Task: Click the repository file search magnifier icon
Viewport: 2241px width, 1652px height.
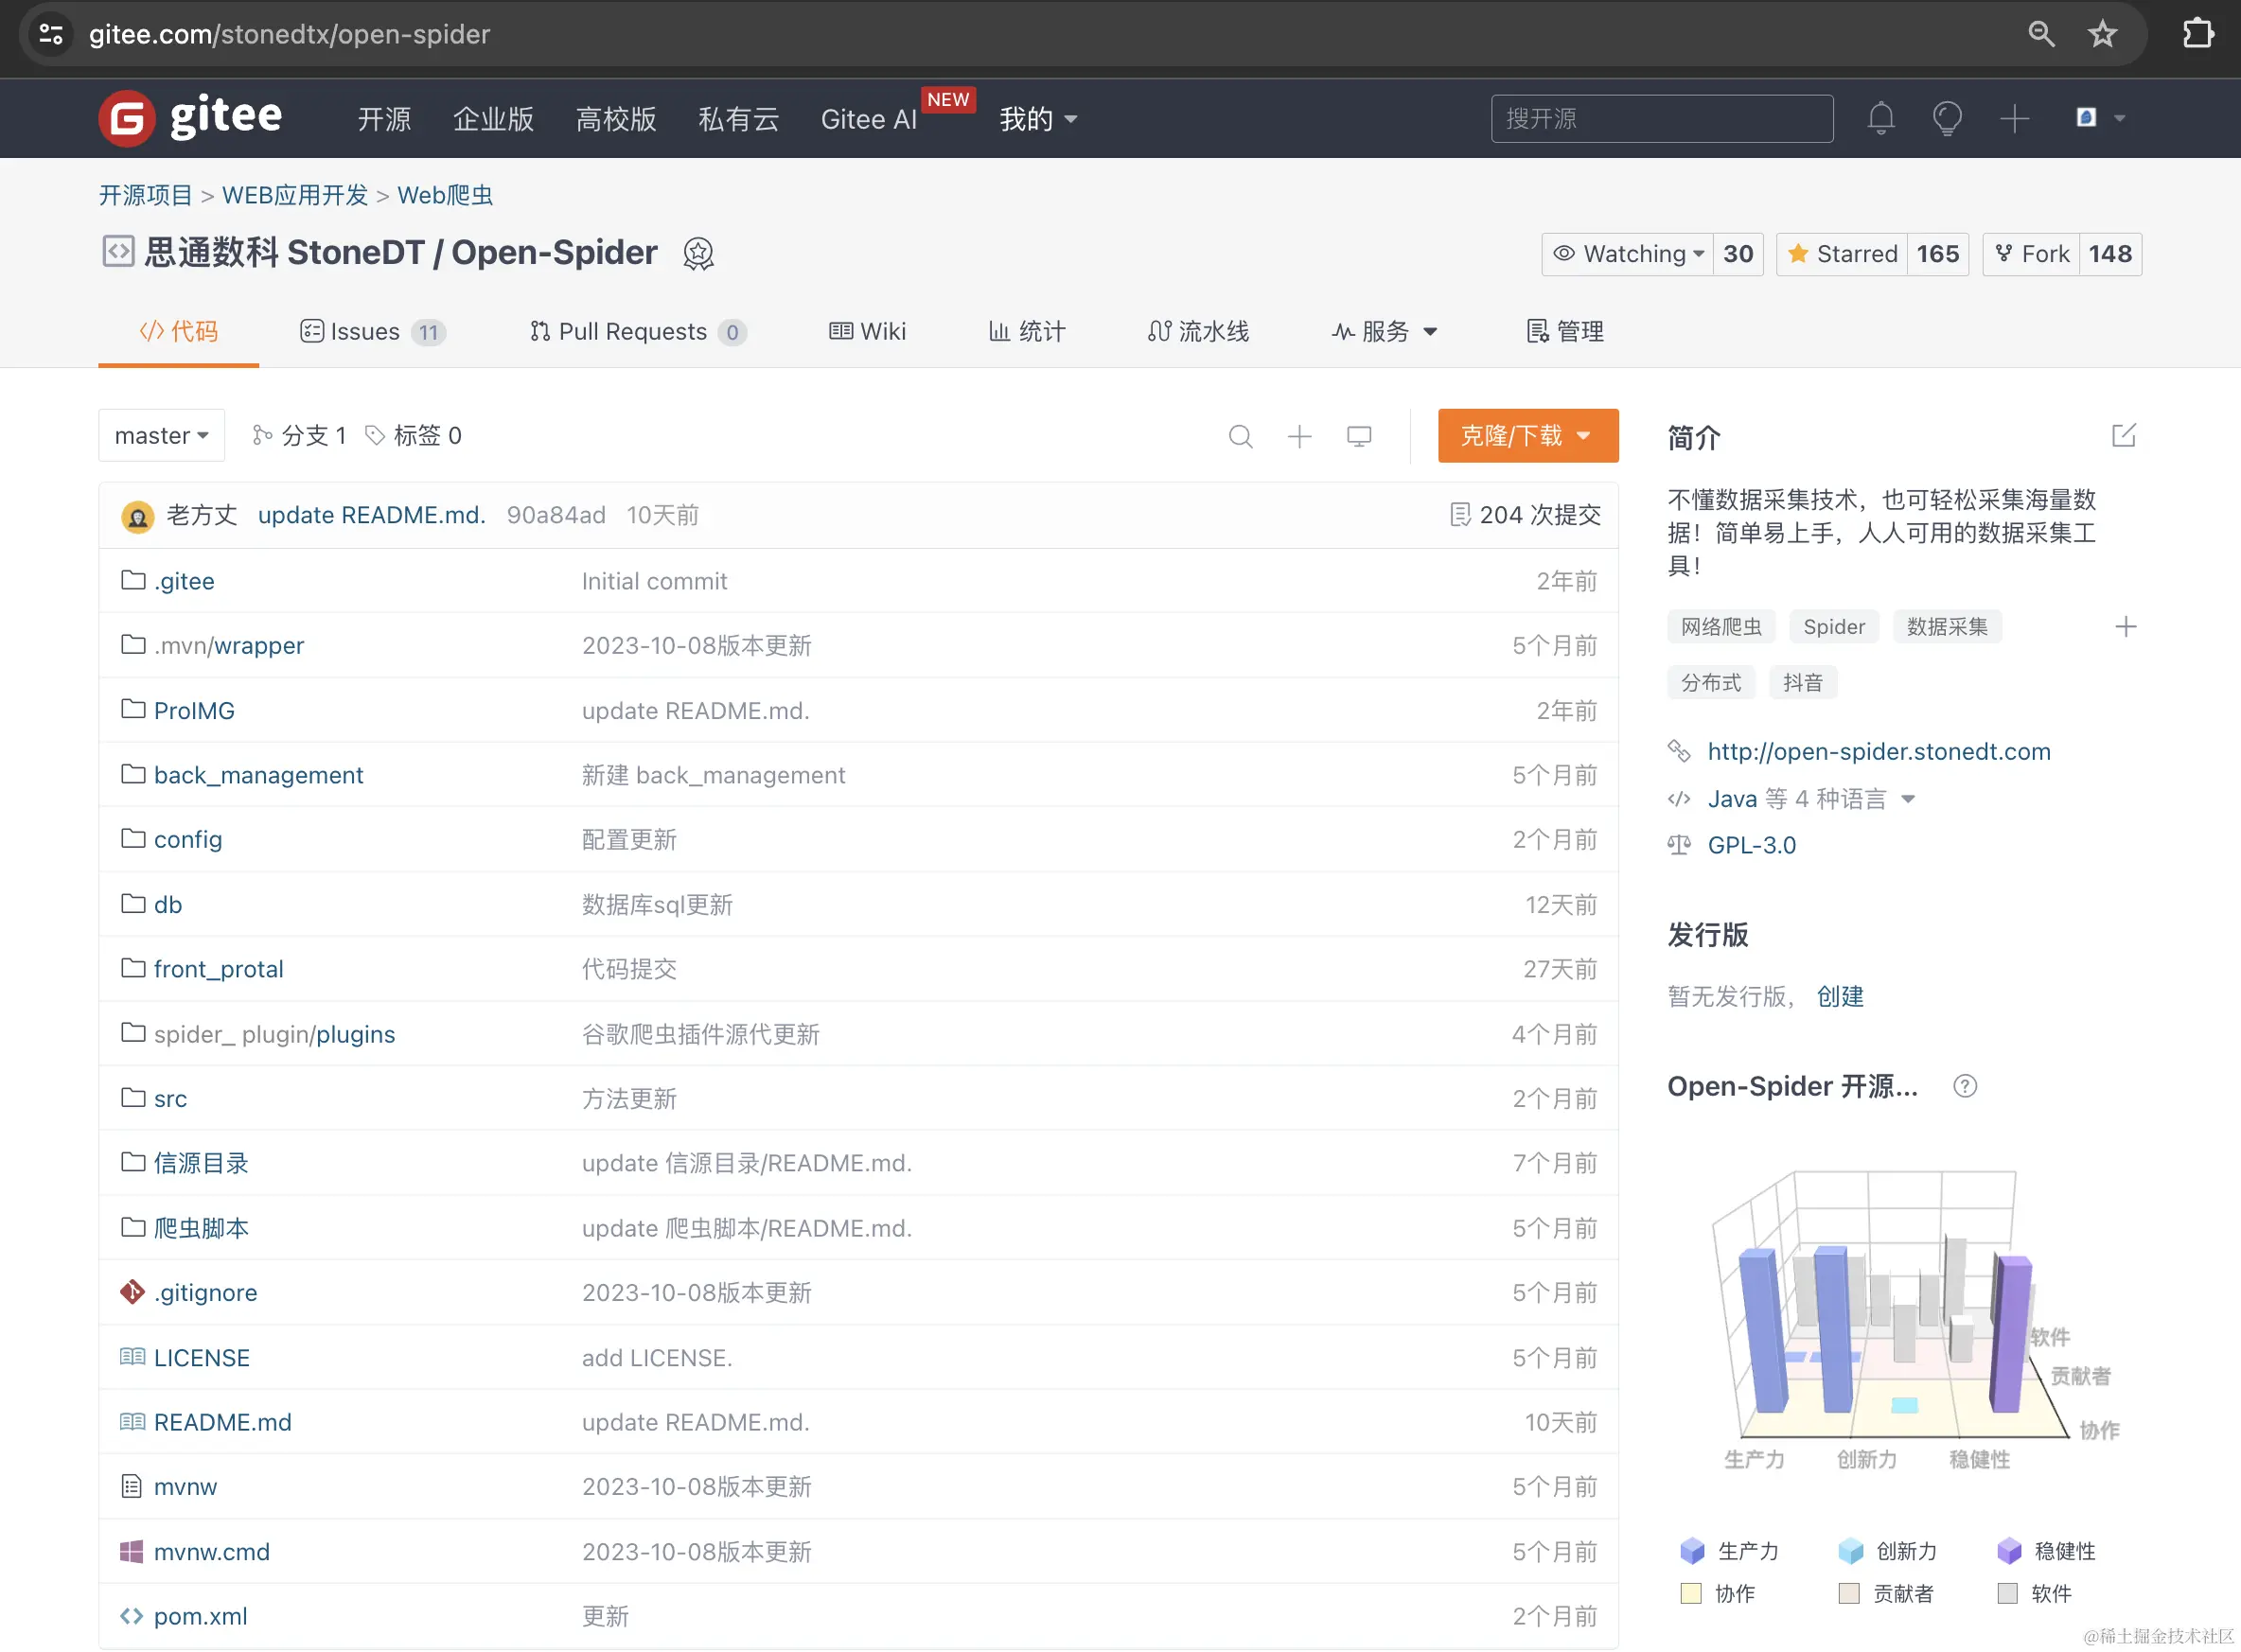Action: click(x=1240, y=436)
